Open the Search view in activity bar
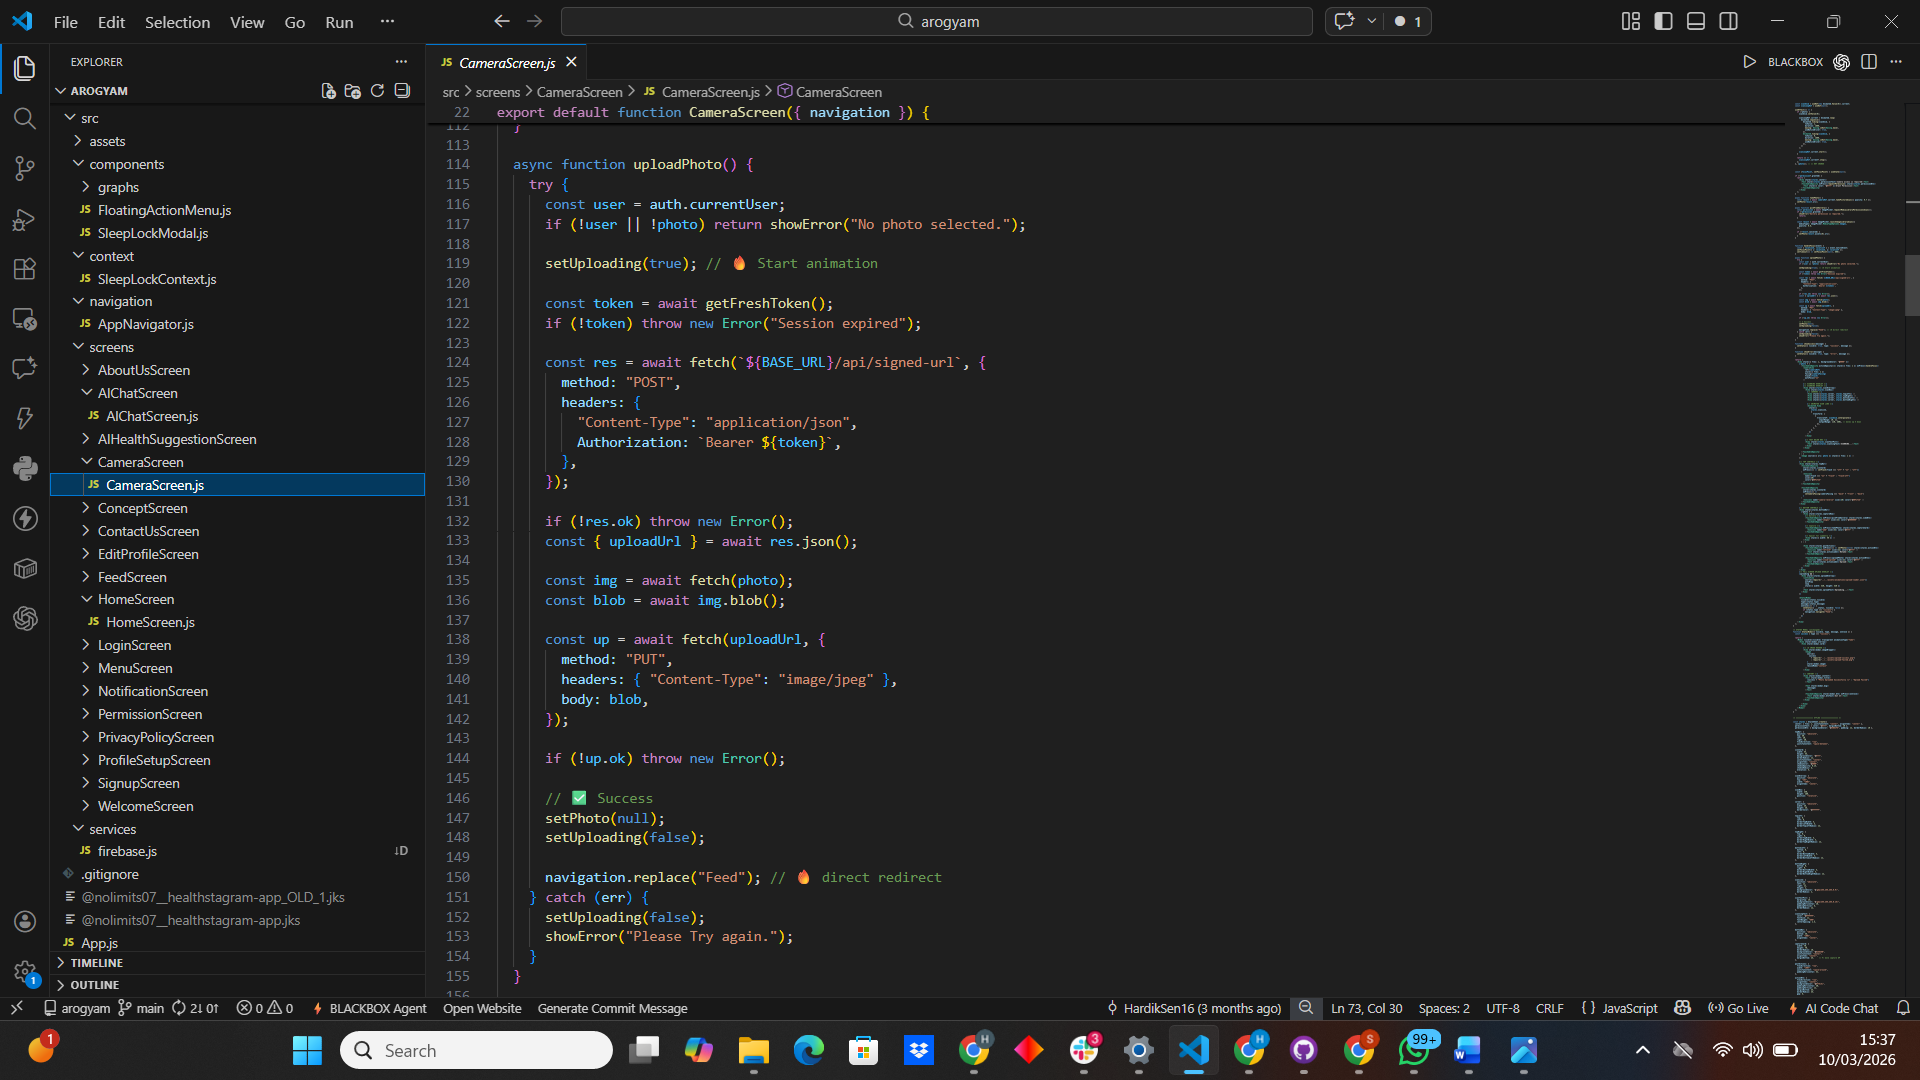The height and width of the screenshot is (1080, 1920). pyautogui.click(x=25, y=118)
